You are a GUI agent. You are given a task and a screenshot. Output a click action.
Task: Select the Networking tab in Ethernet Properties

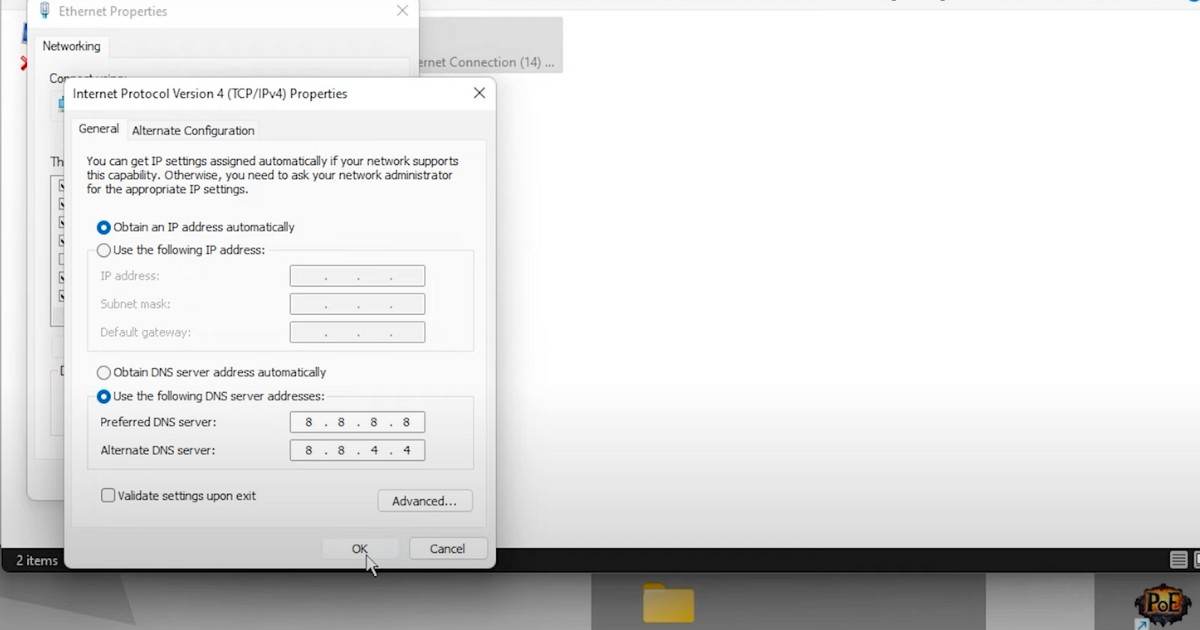(71, 46)
